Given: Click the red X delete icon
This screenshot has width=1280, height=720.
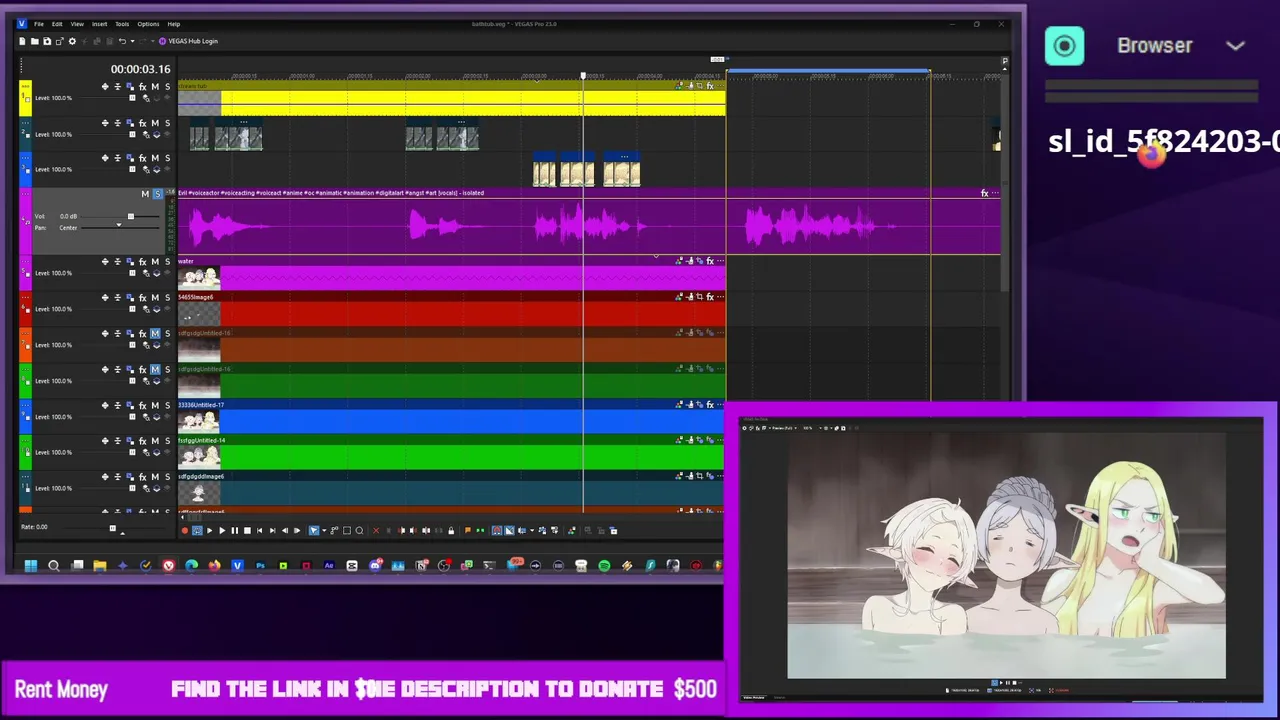Looking at the screenshot, I should 376,530.
